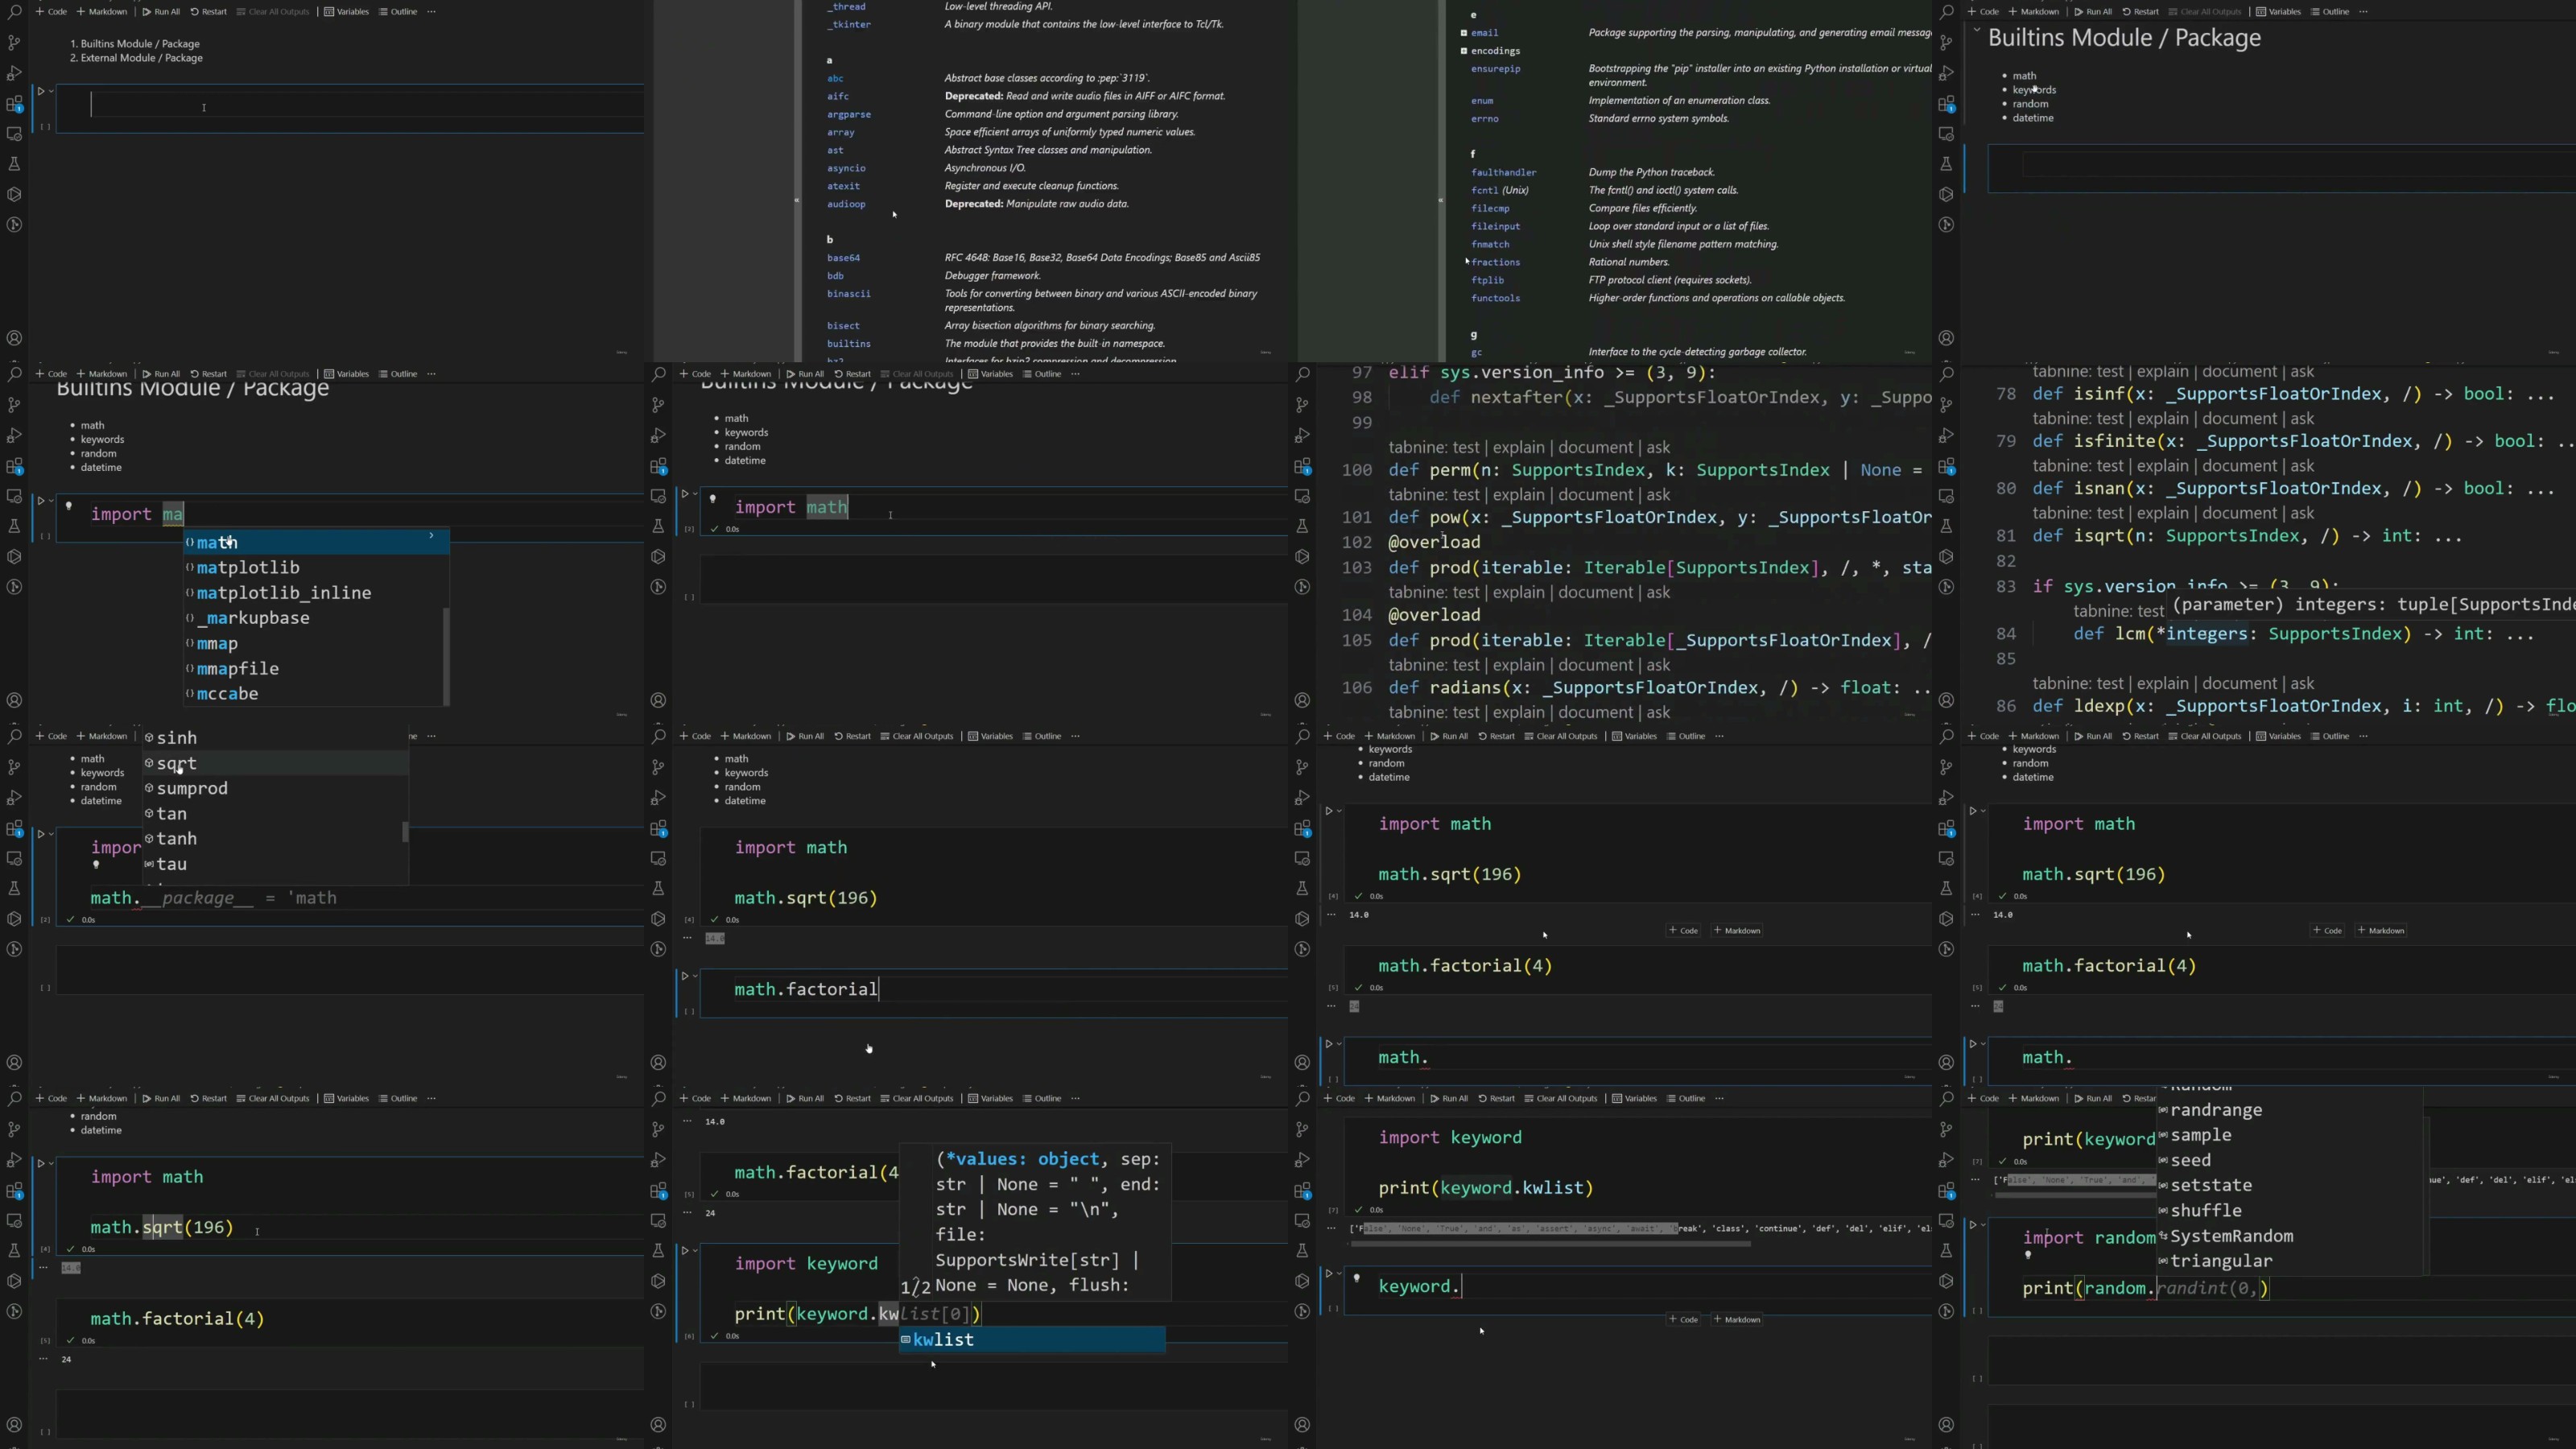Open Remote Explorer in the notebook listing 'External Module / Package'

point(14,134)
